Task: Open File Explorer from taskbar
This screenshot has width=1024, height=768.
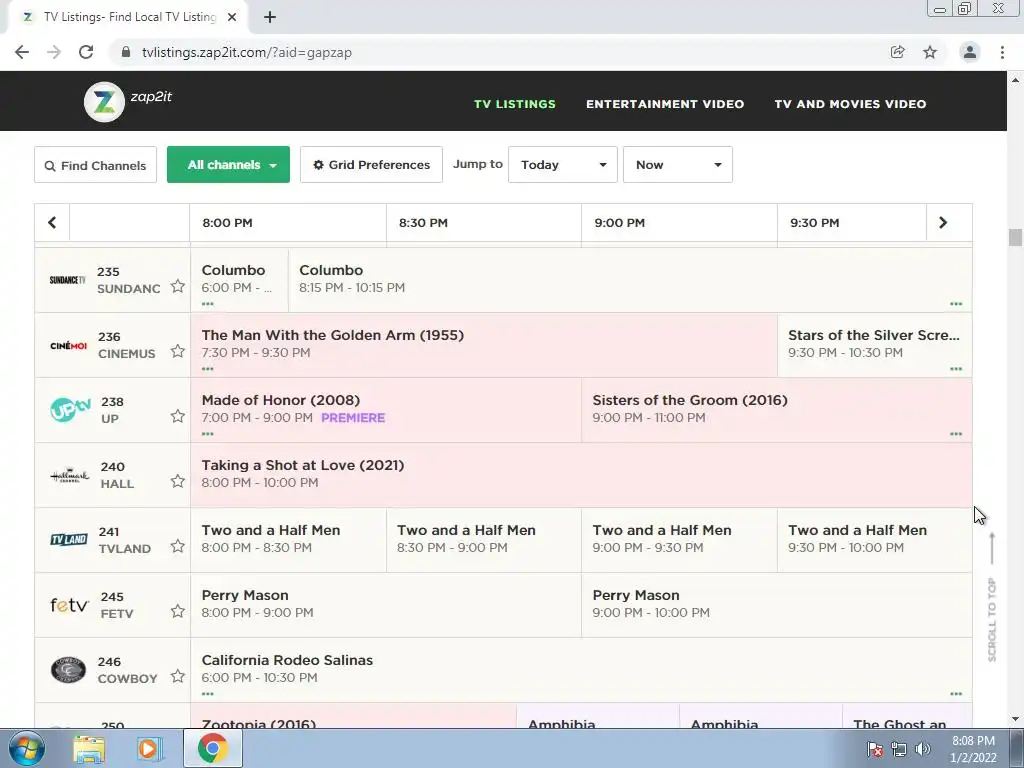Action: (89, 749)
